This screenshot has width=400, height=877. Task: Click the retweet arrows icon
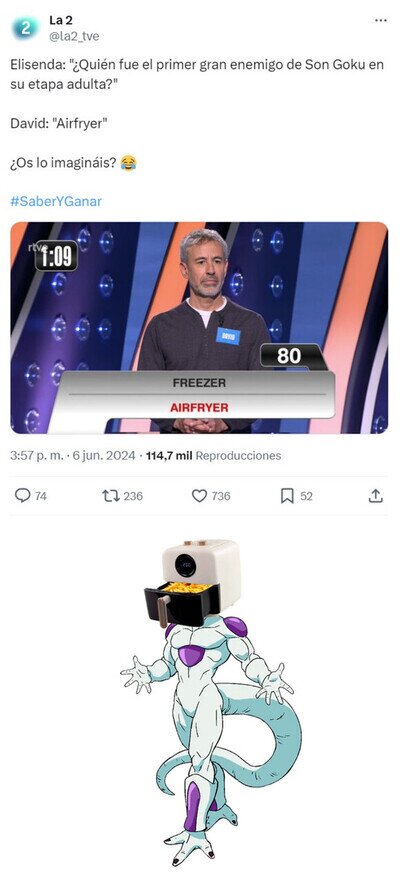[x=111, y=496]
